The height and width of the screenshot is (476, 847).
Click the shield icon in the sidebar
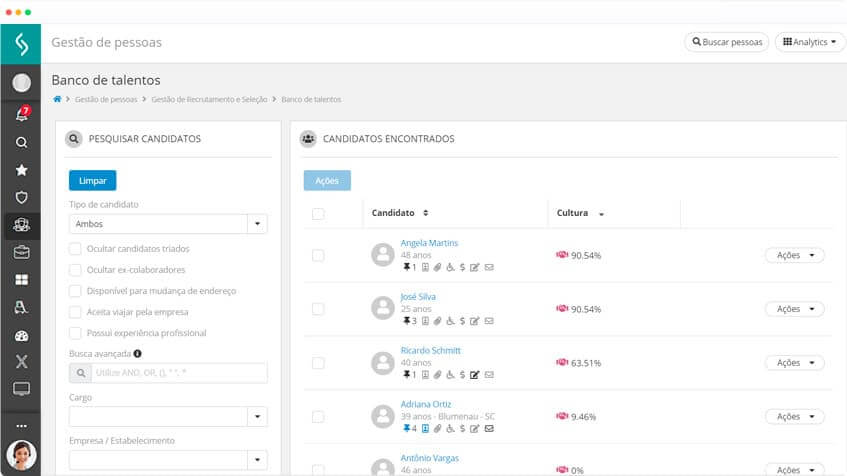(x=21, y=197)
